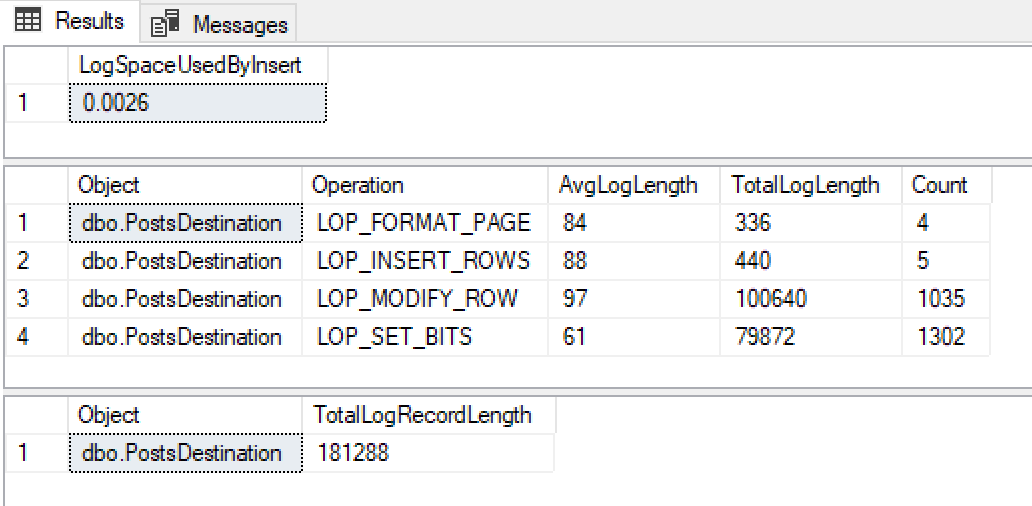Select the 181288 cell value

(x=353, y=453)
